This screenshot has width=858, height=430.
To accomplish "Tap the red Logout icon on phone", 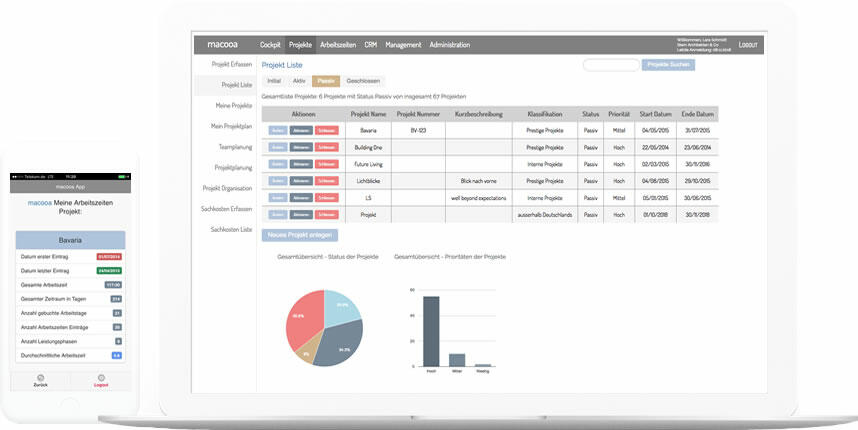I will 100,378.
